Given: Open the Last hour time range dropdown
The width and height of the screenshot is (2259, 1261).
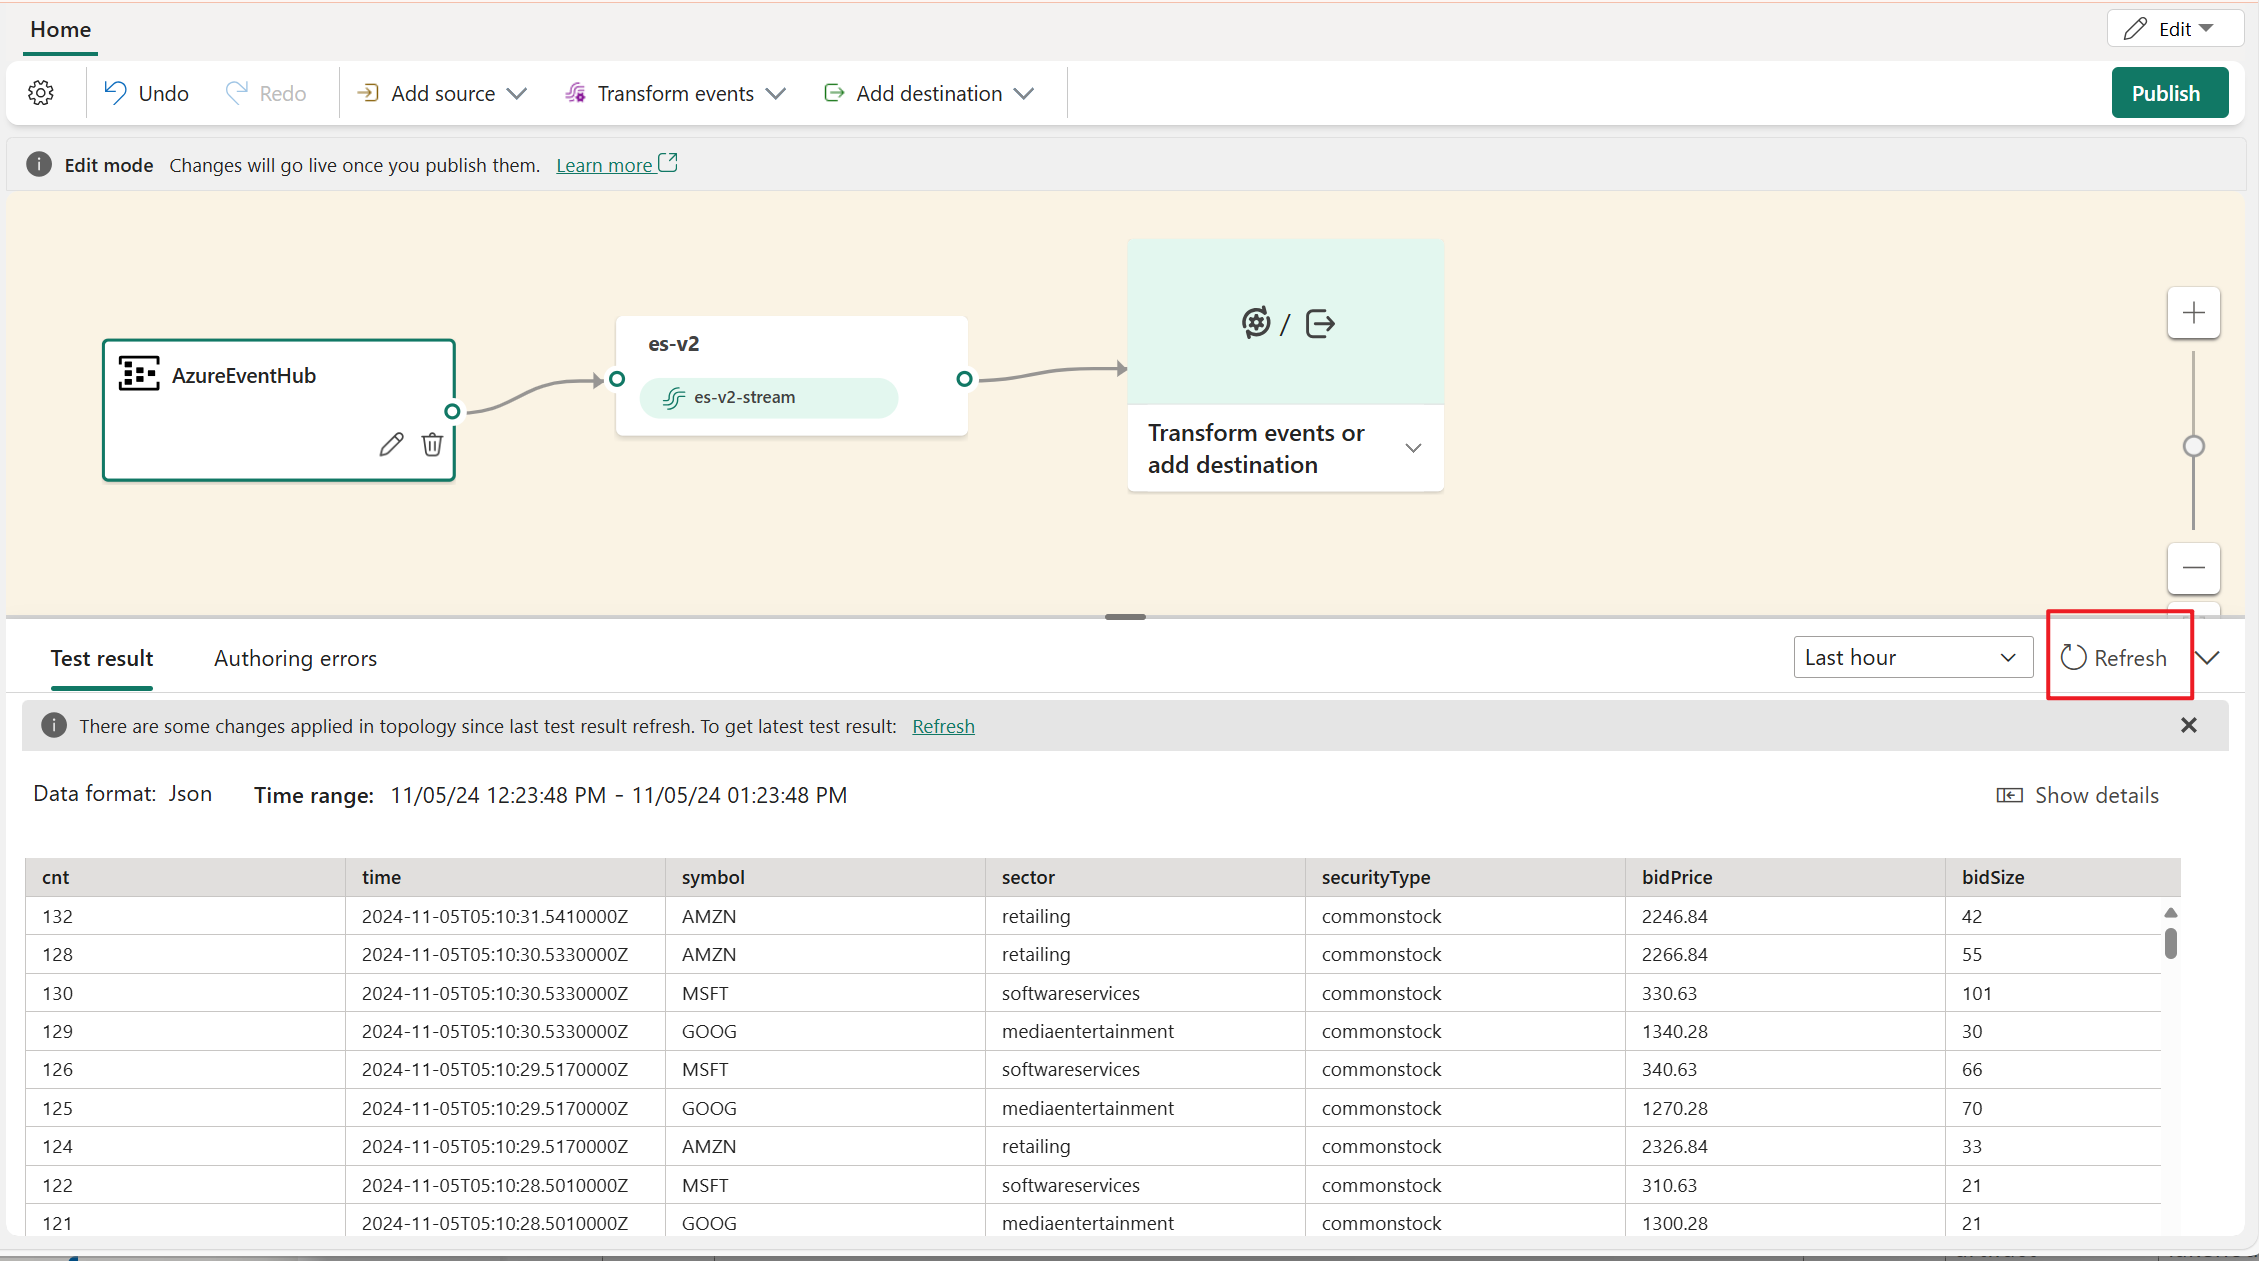Looking at the screenshot, I should pyautogui.click(x=1910, y=656).
